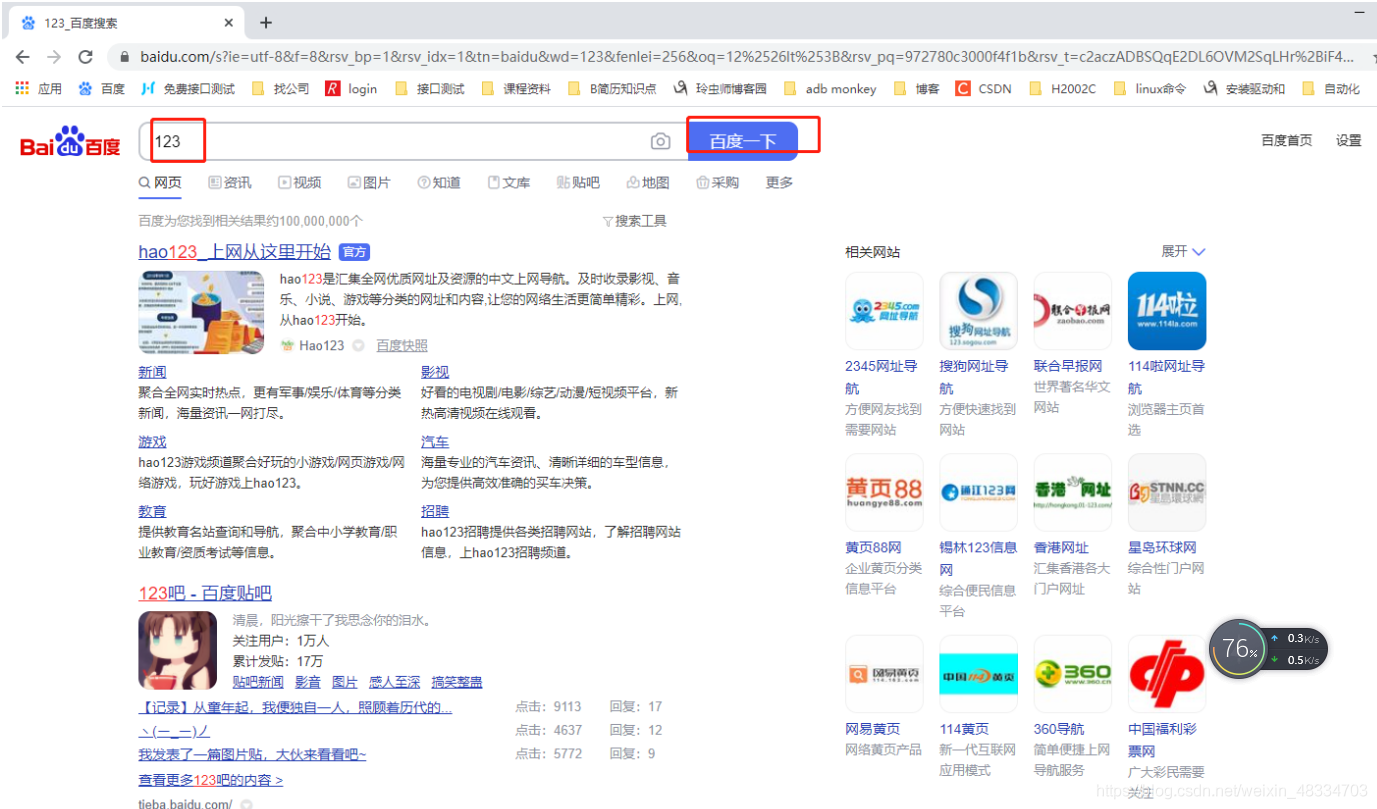This screenshot has width=1377, height=809.
Task: Switch to the 资讯 tab
Action: click(230, 182)
